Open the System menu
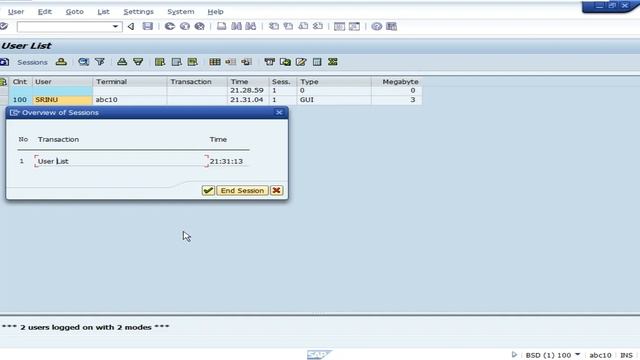640x360 pixels. tap(181, 12)
